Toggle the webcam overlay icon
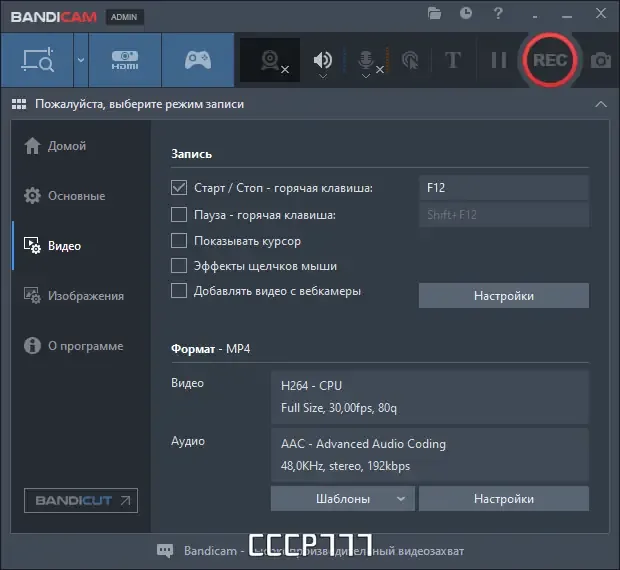Image resolution: width=620 pixels, height=570 pixels. pos(270,60)
